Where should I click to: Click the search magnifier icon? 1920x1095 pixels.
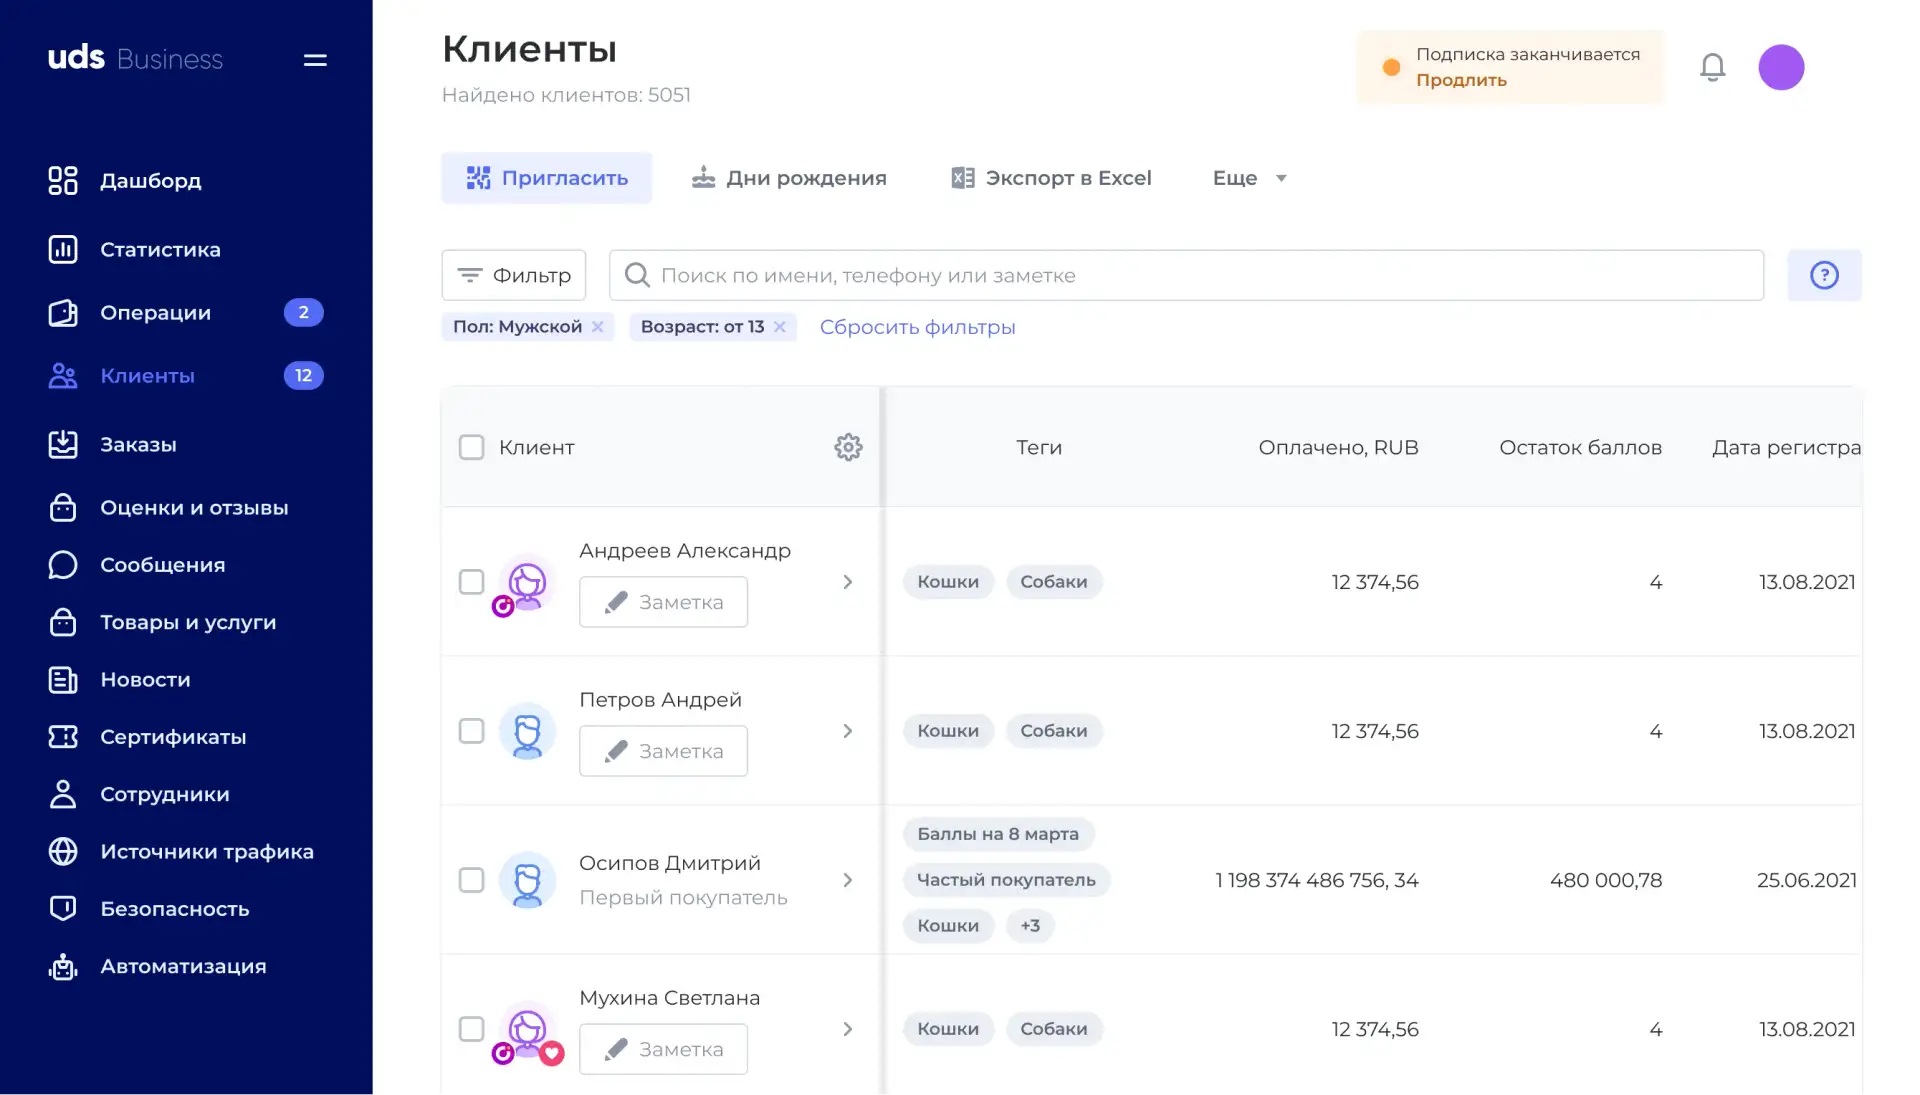pyautogui.click(x=637, y=275)
